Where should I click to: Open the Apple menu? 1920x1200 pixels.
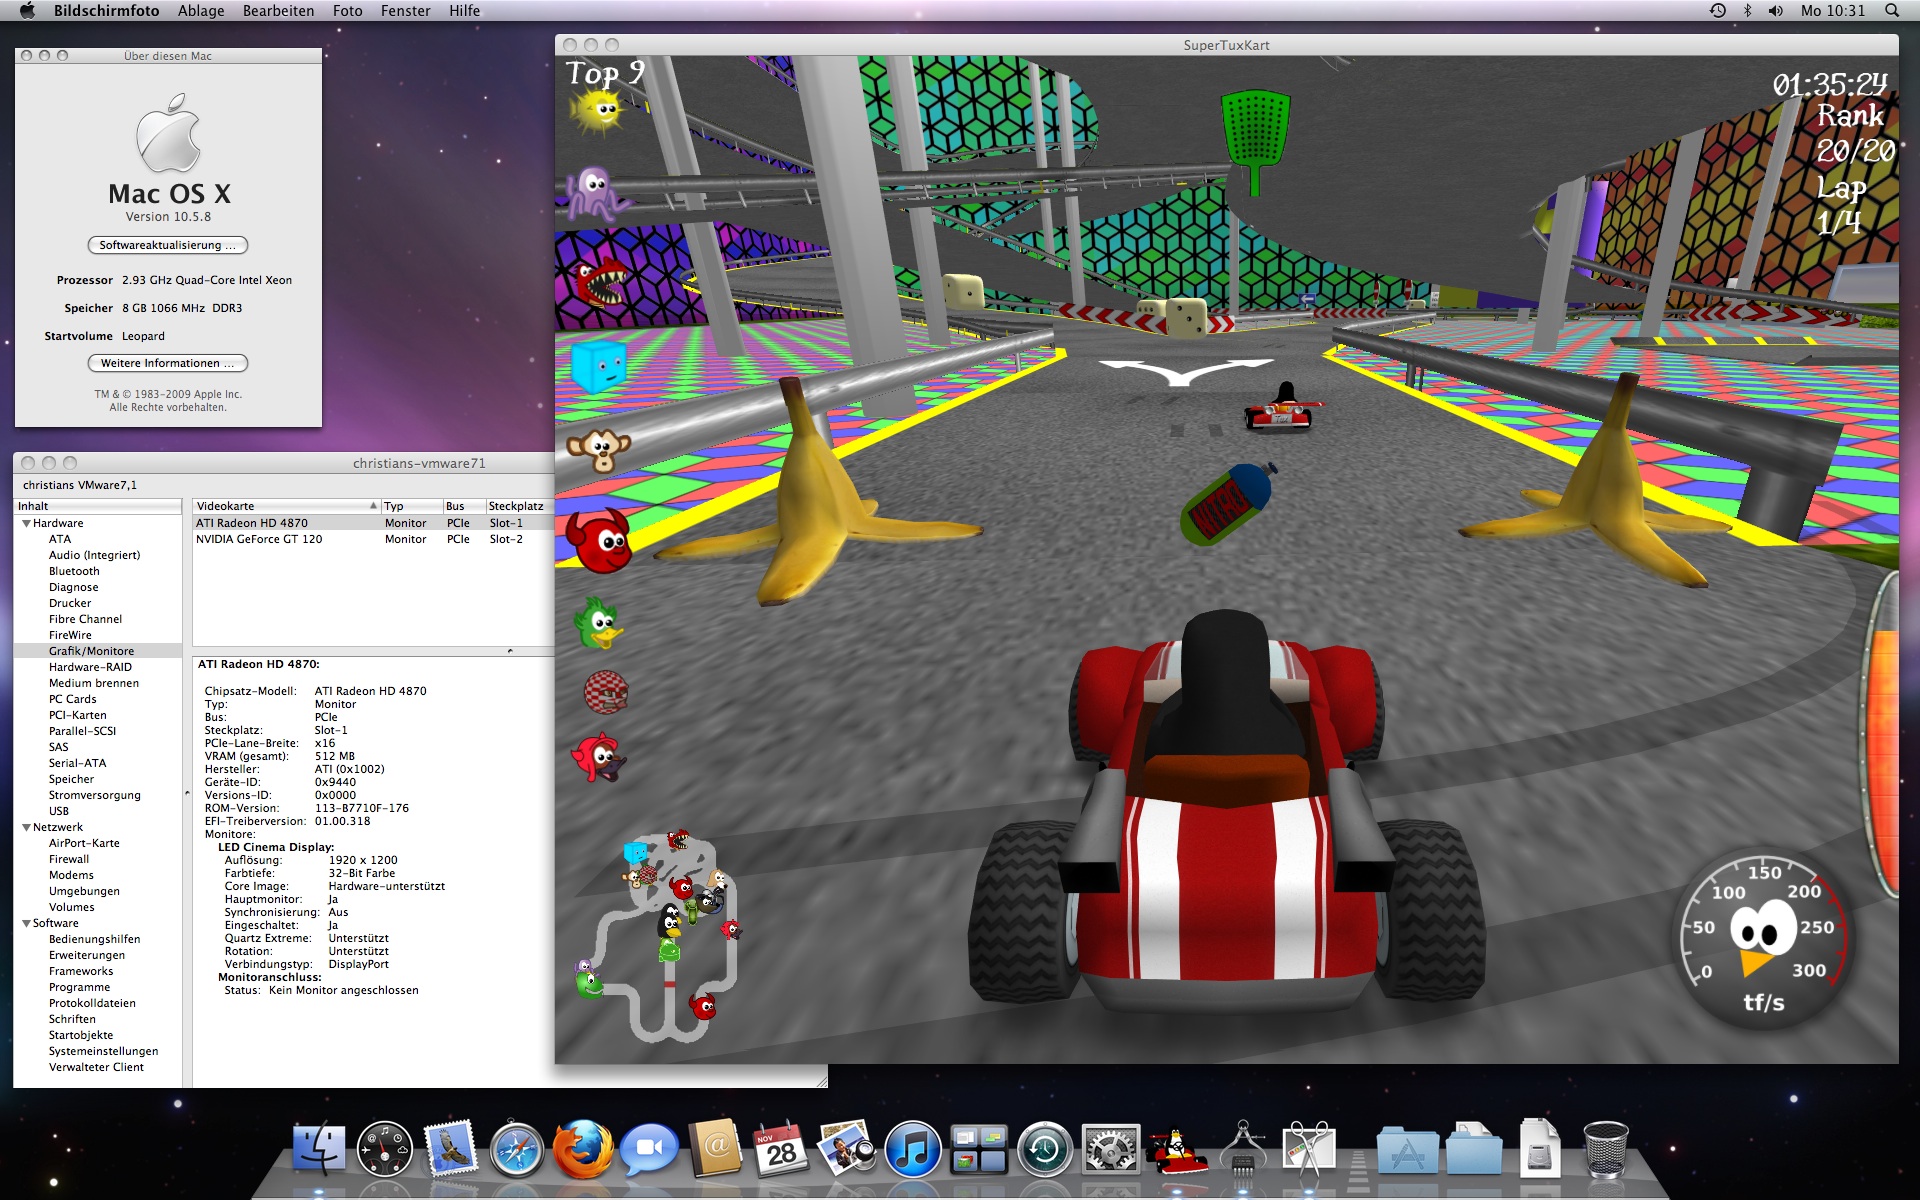coord(27,10)
